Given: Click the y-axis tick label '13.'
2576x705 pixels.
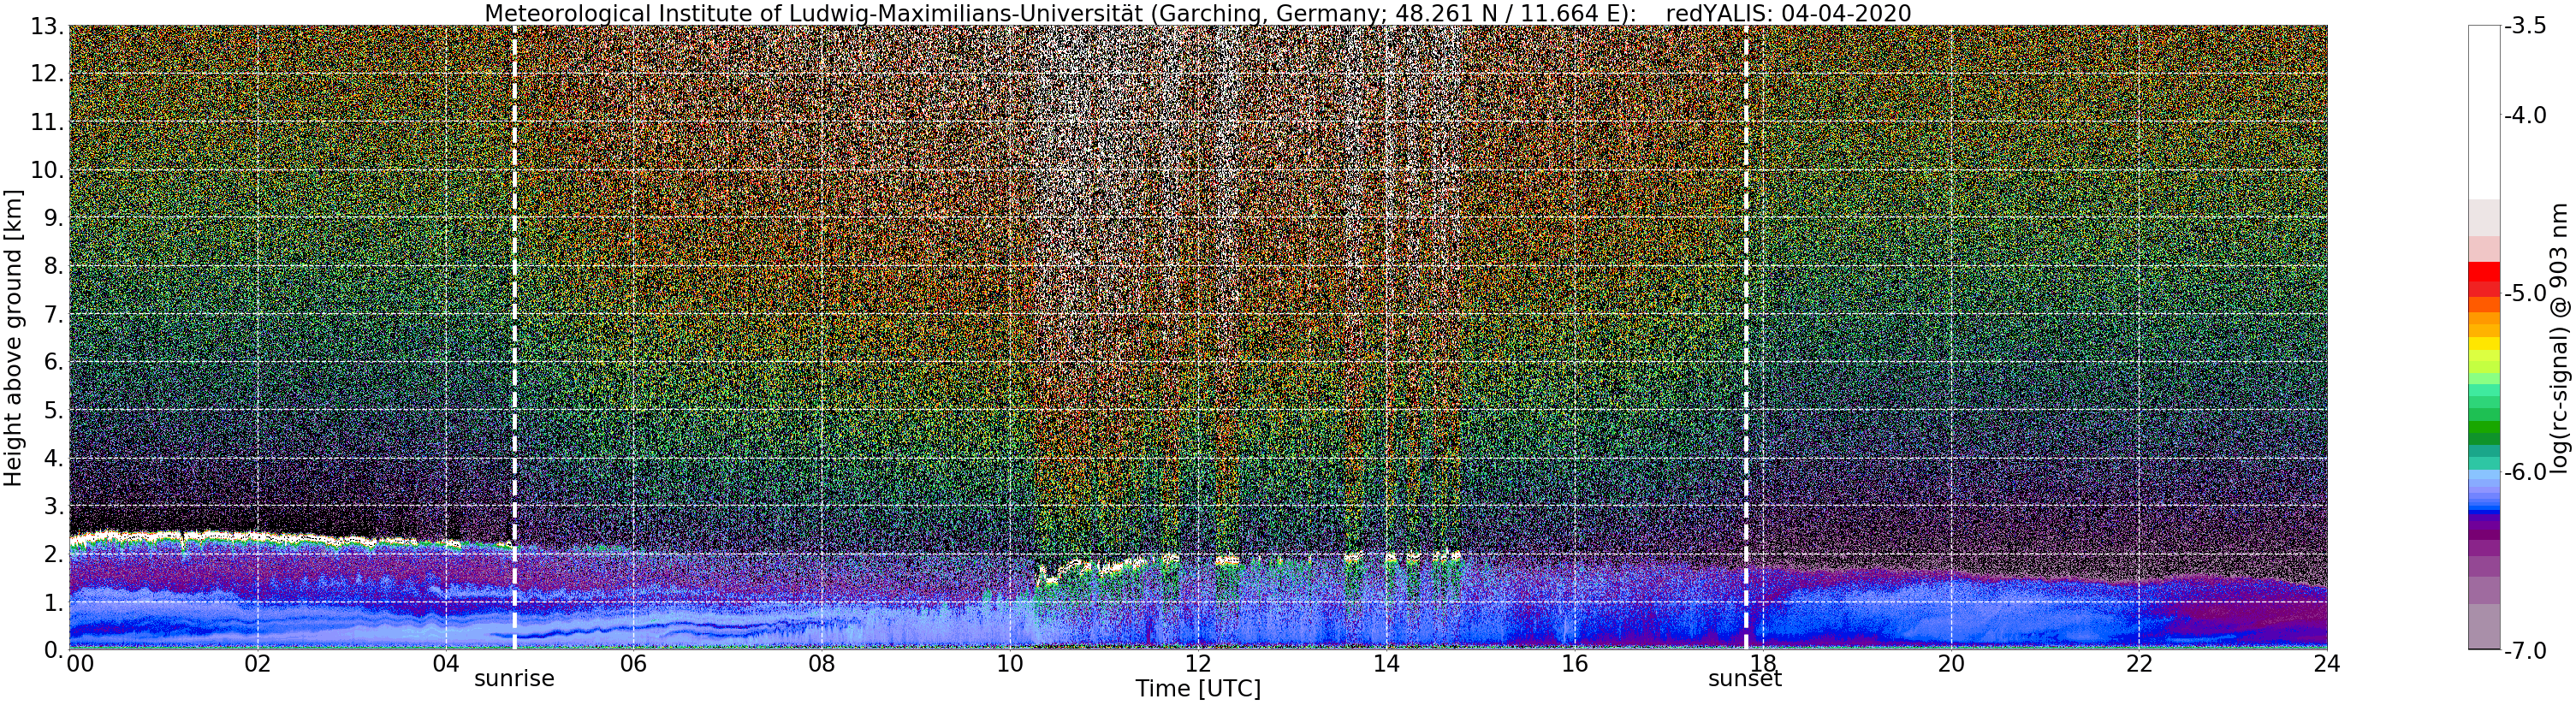Looking at the screenshot, I should (47, 27).
